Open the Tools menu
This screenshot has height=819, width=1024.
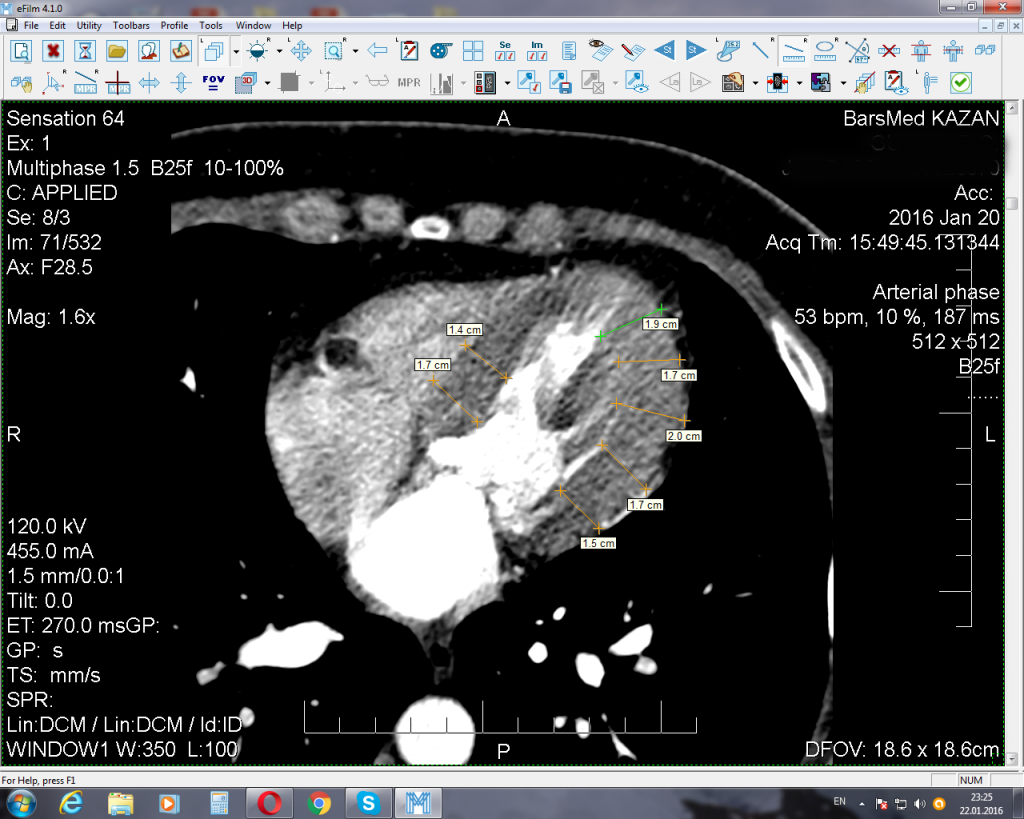(x=210, y=25)
